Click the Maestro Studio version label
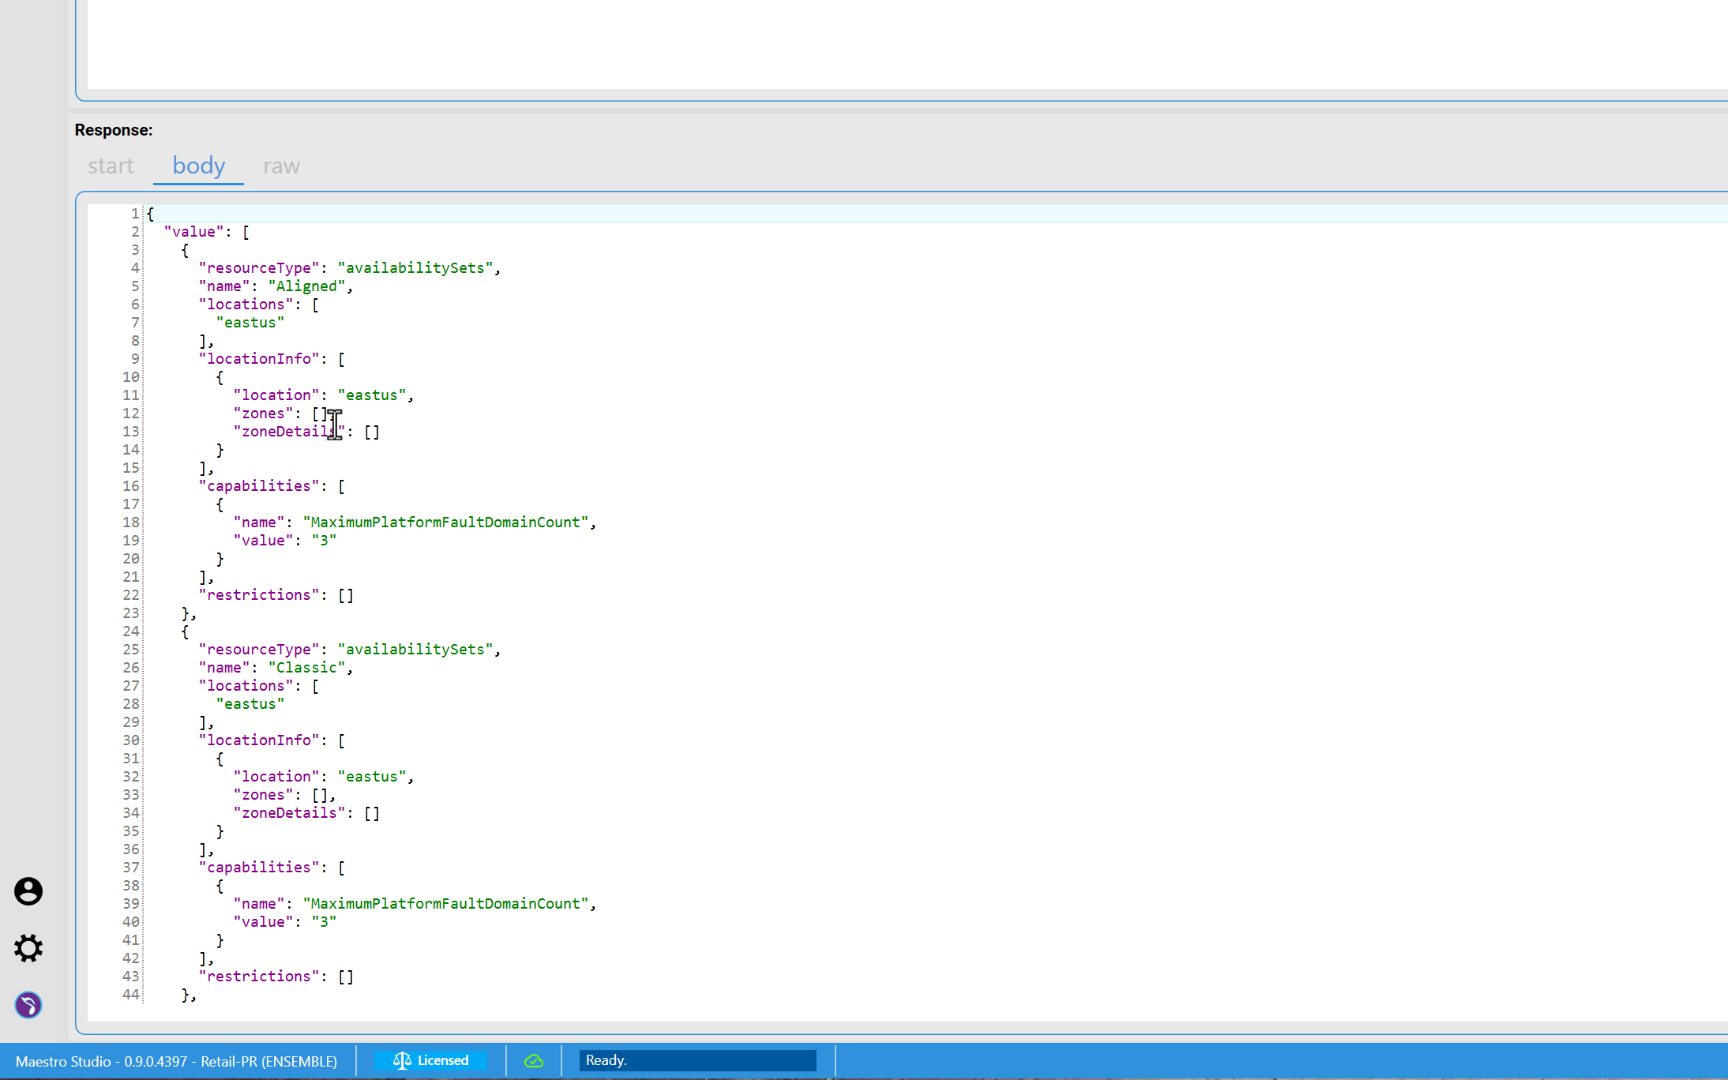Image resolution: width=1728 pixels, height=1080 pixels. point(176,1062)
